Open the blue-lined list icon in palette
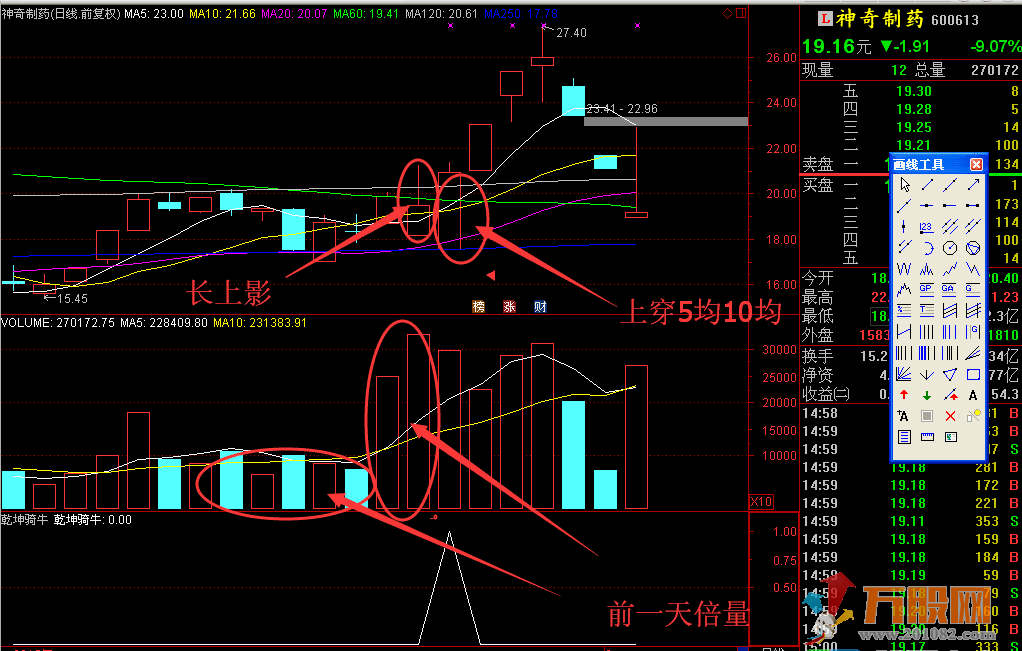This screenshot has width=1022, height=651. coord(904,437)
